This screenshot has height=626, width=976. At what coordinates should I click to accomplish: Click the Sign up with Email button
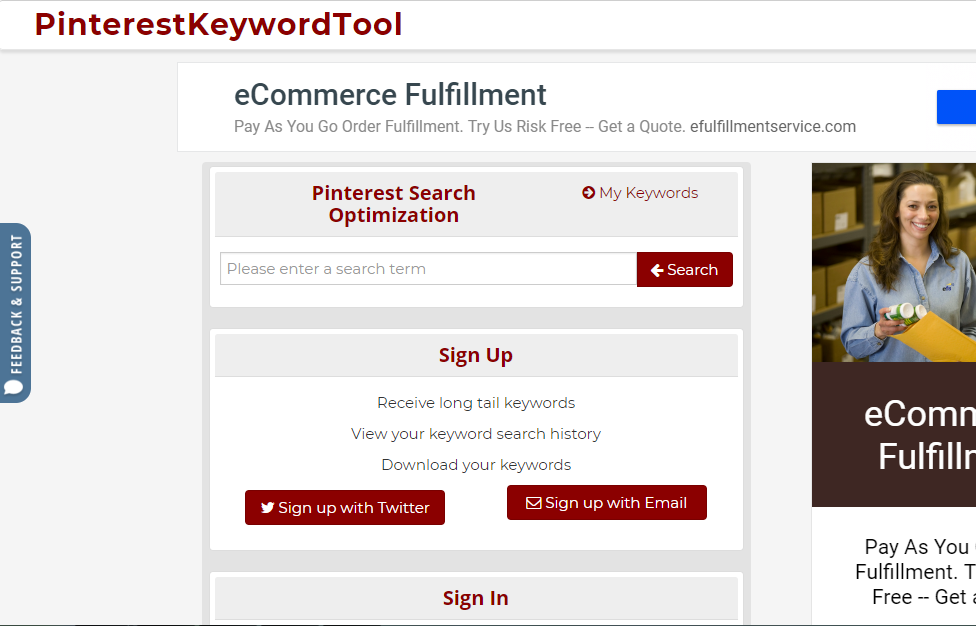pos(607,502)
